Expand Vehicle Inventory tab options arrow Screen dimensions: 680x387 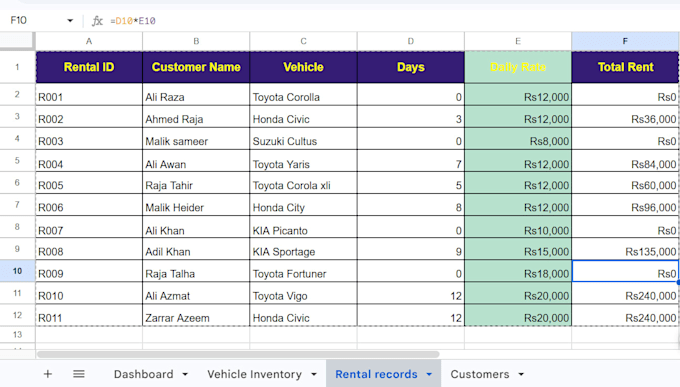pos(314,374)
